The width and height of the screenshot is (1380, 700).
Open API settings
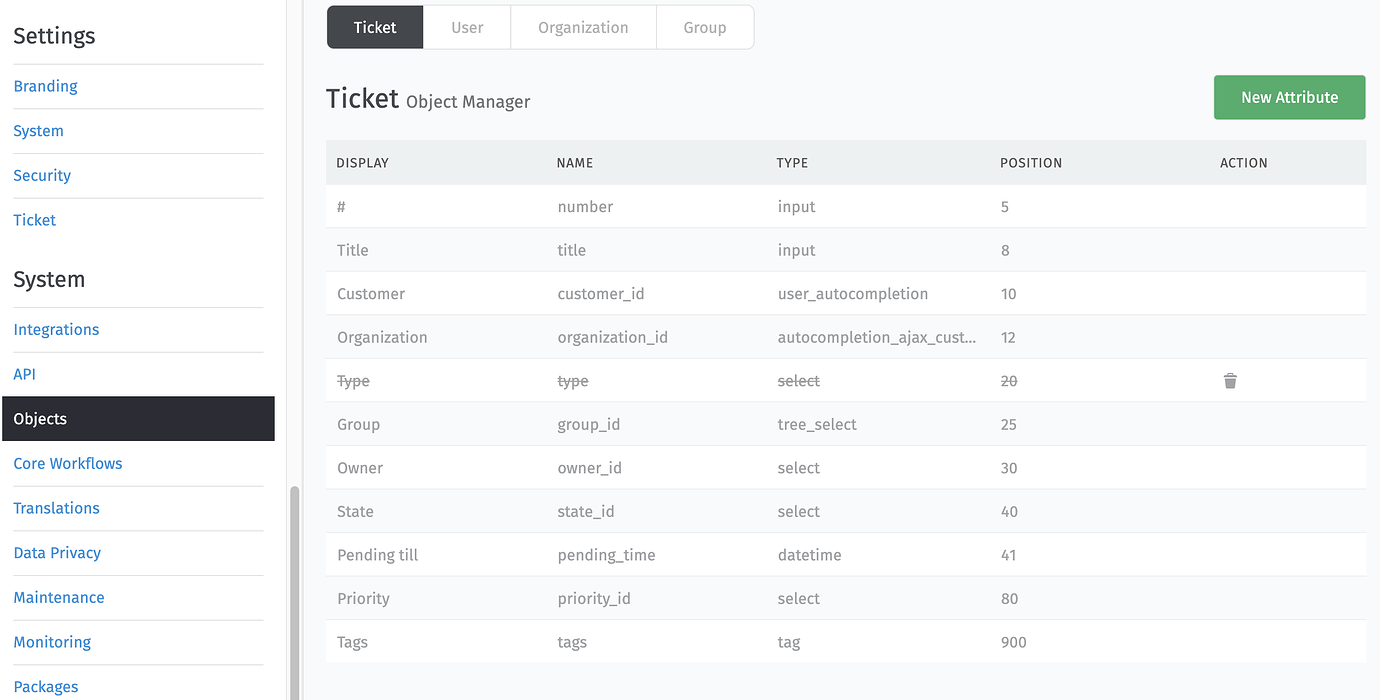point(24,374)
